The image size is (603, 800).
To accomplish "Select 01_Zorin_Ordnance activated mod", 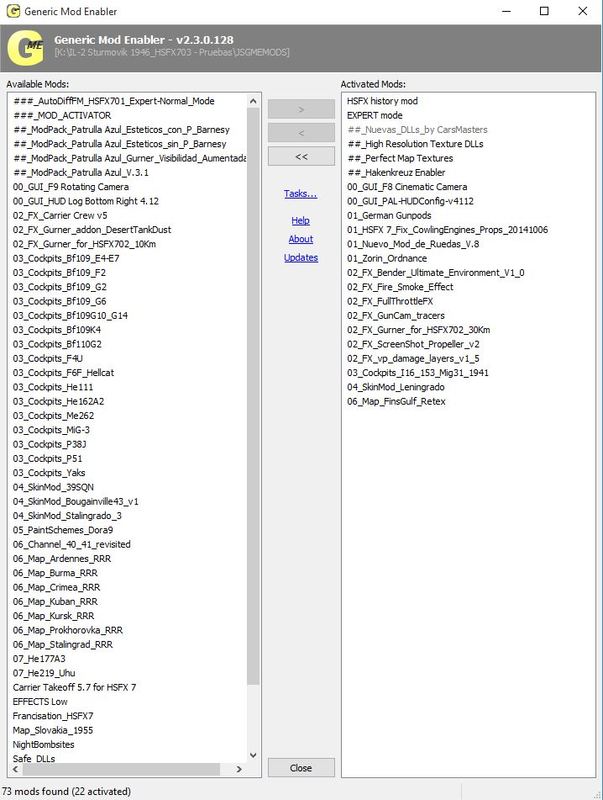I will [387, 258].
